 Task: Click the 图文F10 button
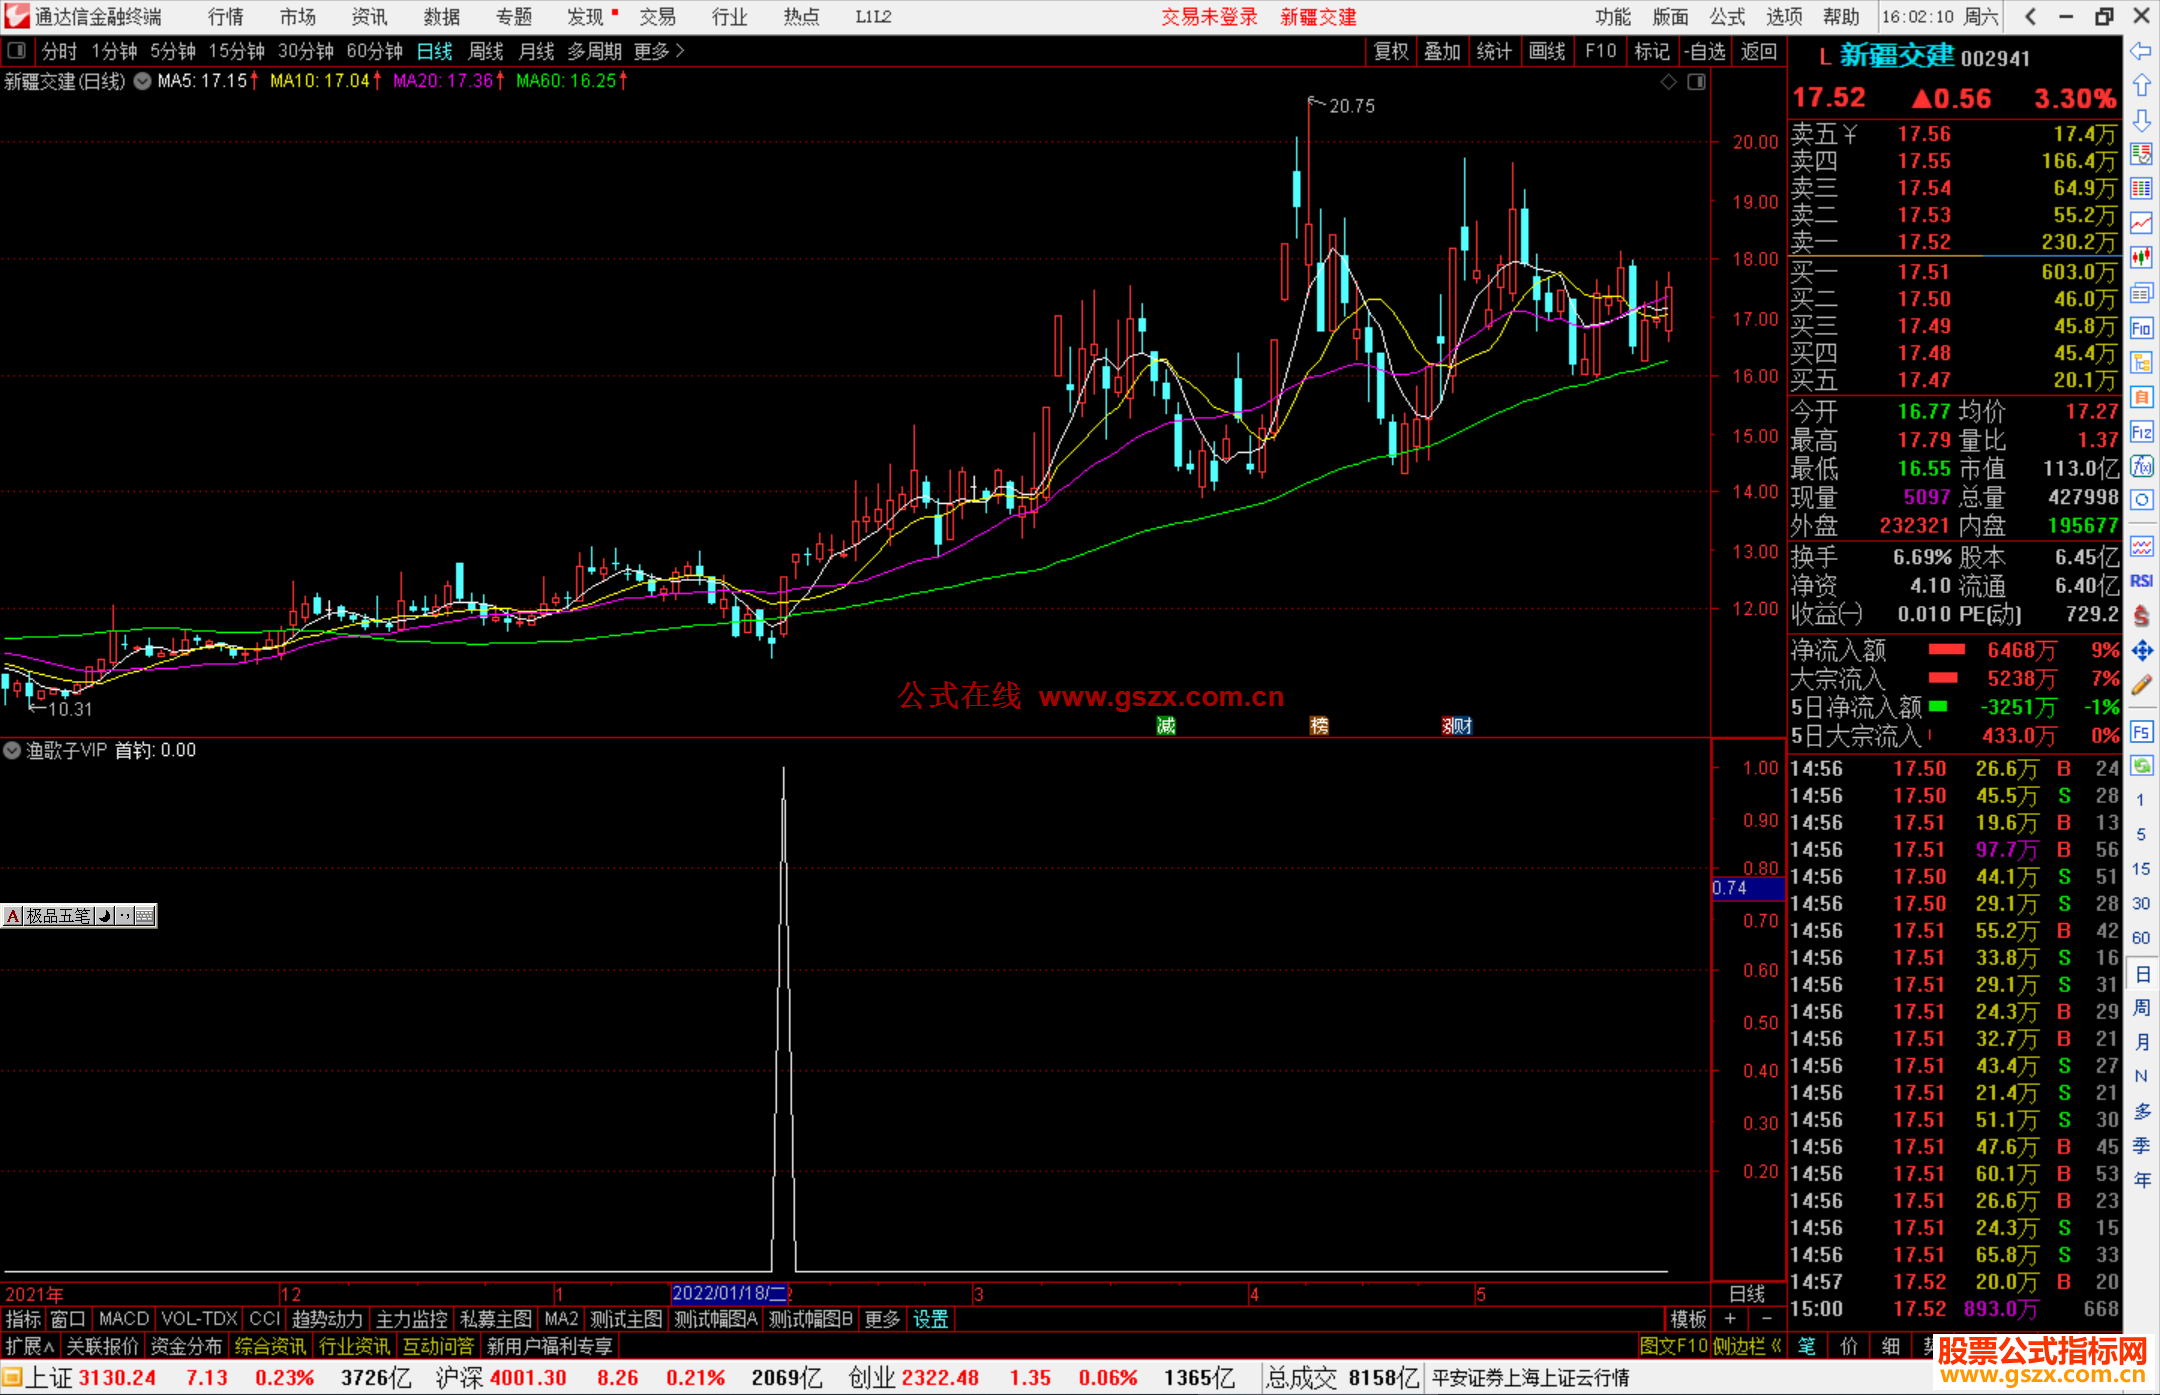(1673, 1346)
